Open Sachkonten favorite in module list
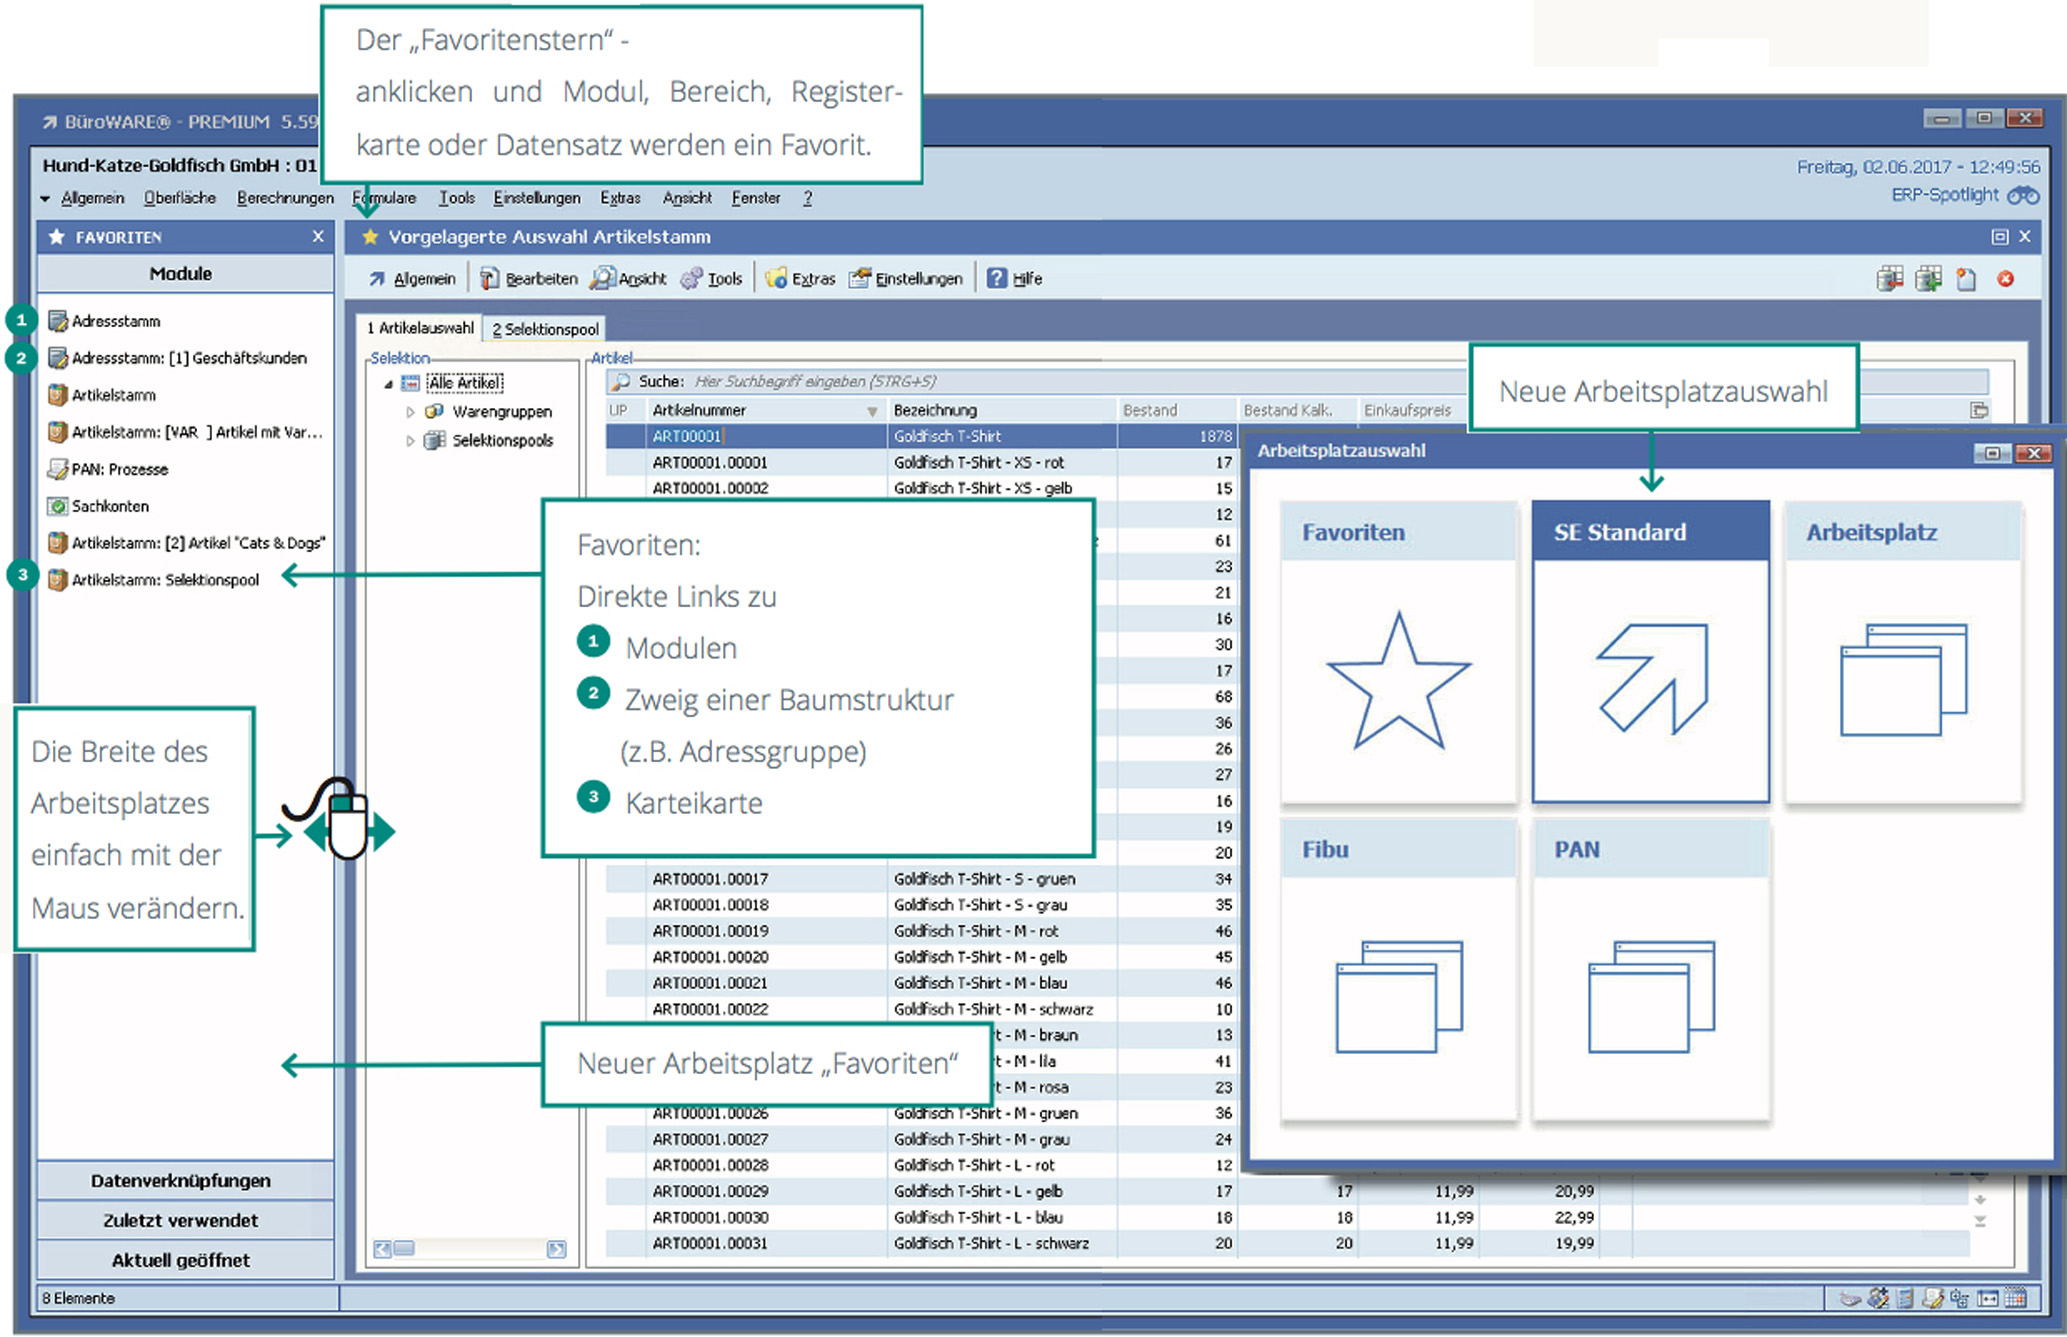The image size is (2067, 1337). click(x=110, y=506)
